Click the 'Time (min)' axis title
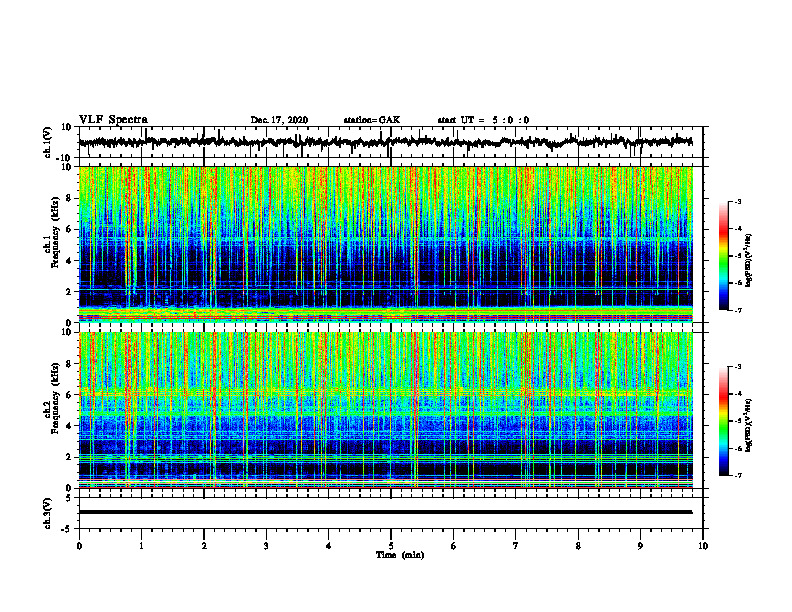Screen dimensions: 792x612 pyautogui.click(x=400, y=555)
